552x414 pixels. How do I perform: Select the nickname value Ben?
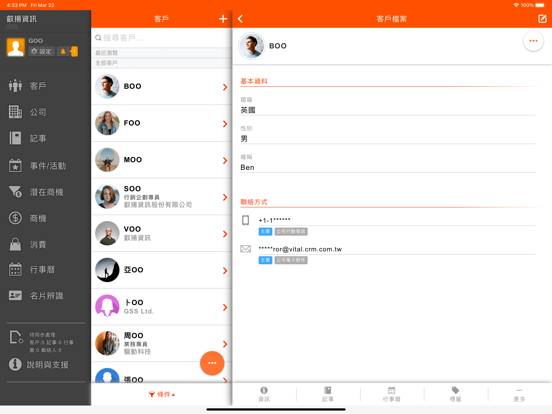(x=247, y=168)
